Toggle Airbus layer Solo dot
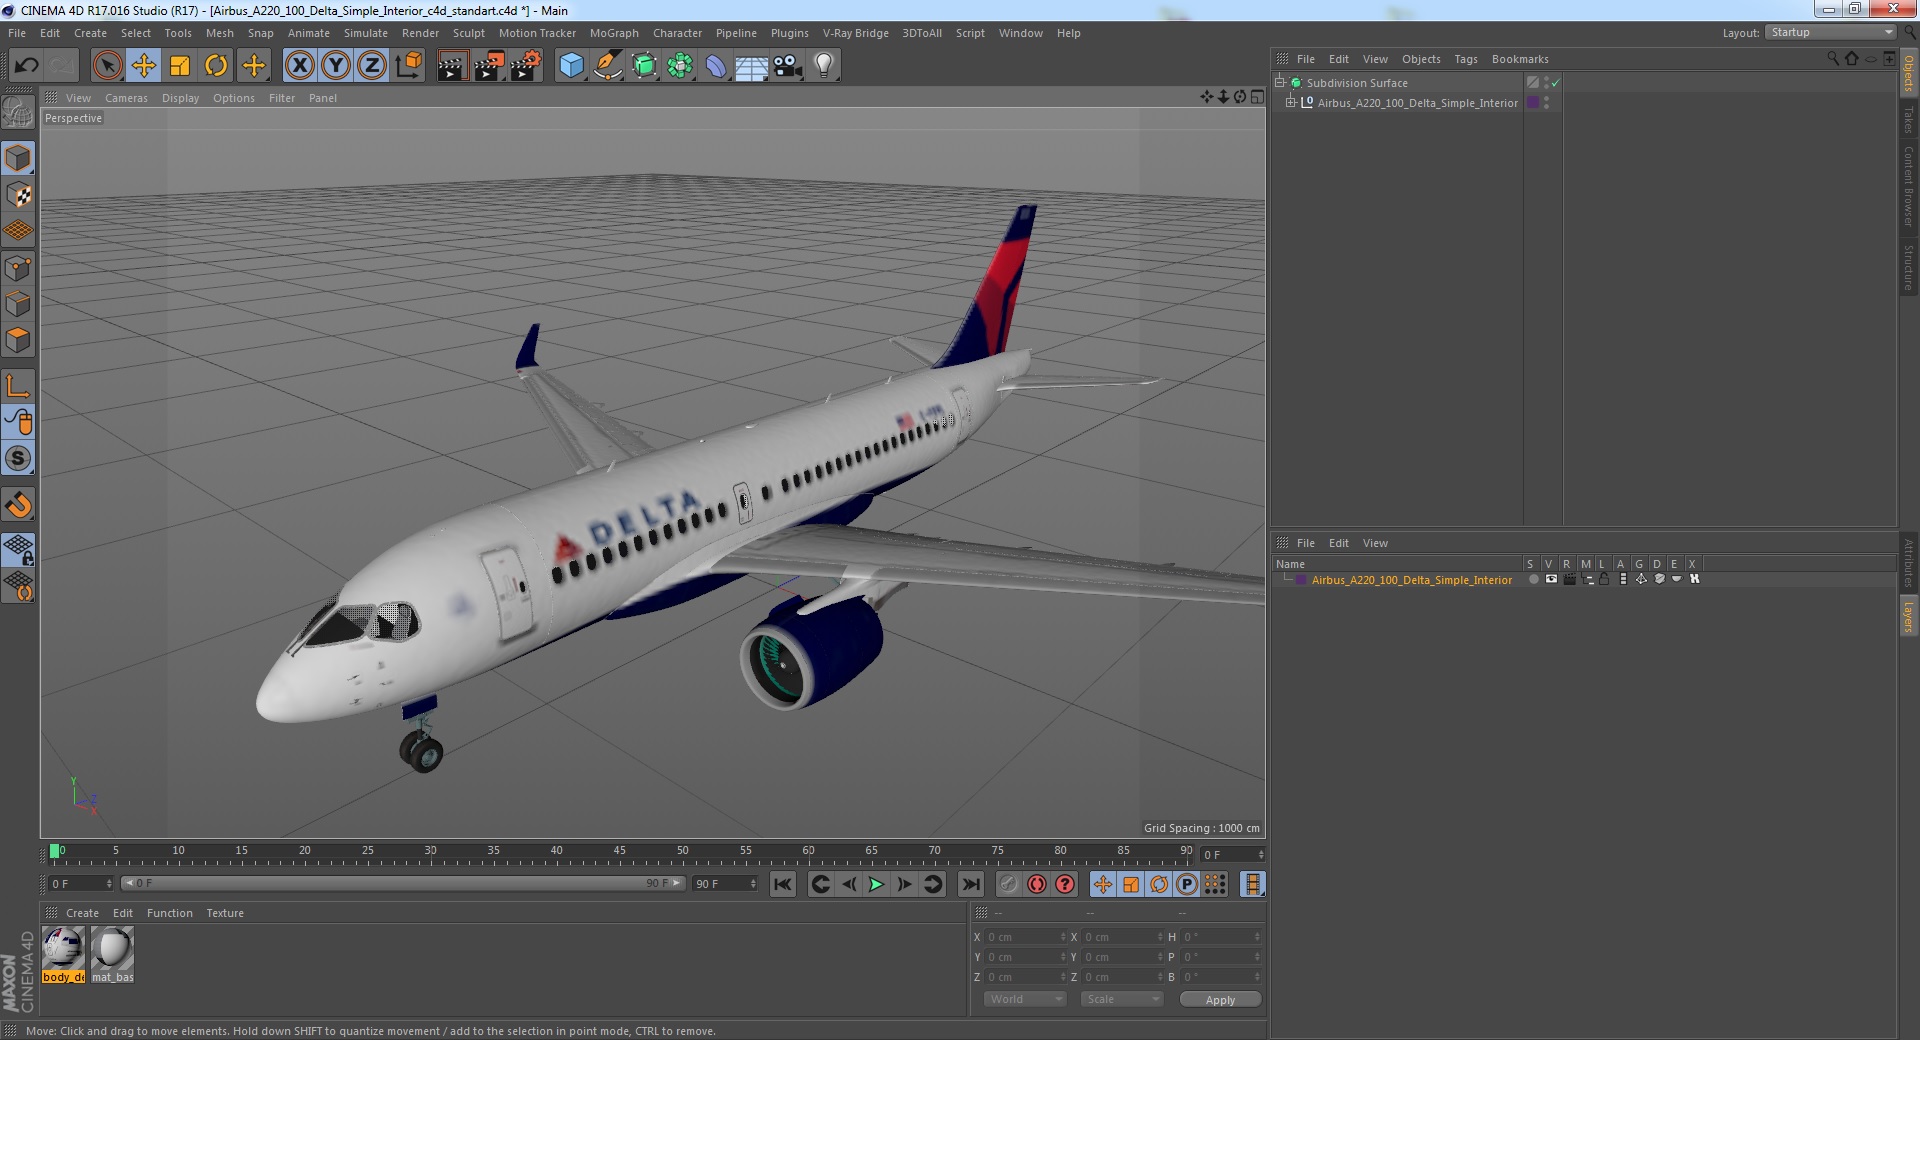Viewport: 1920px width, 1158px height. (1533, 579)
